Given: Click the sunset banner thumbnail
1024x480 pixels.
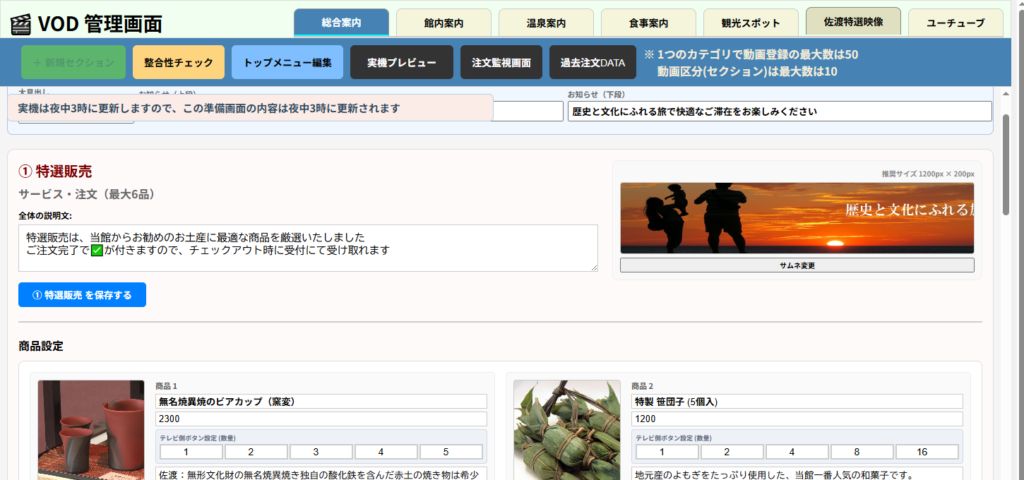Looking at the screenshot, I should coord(797,218).
